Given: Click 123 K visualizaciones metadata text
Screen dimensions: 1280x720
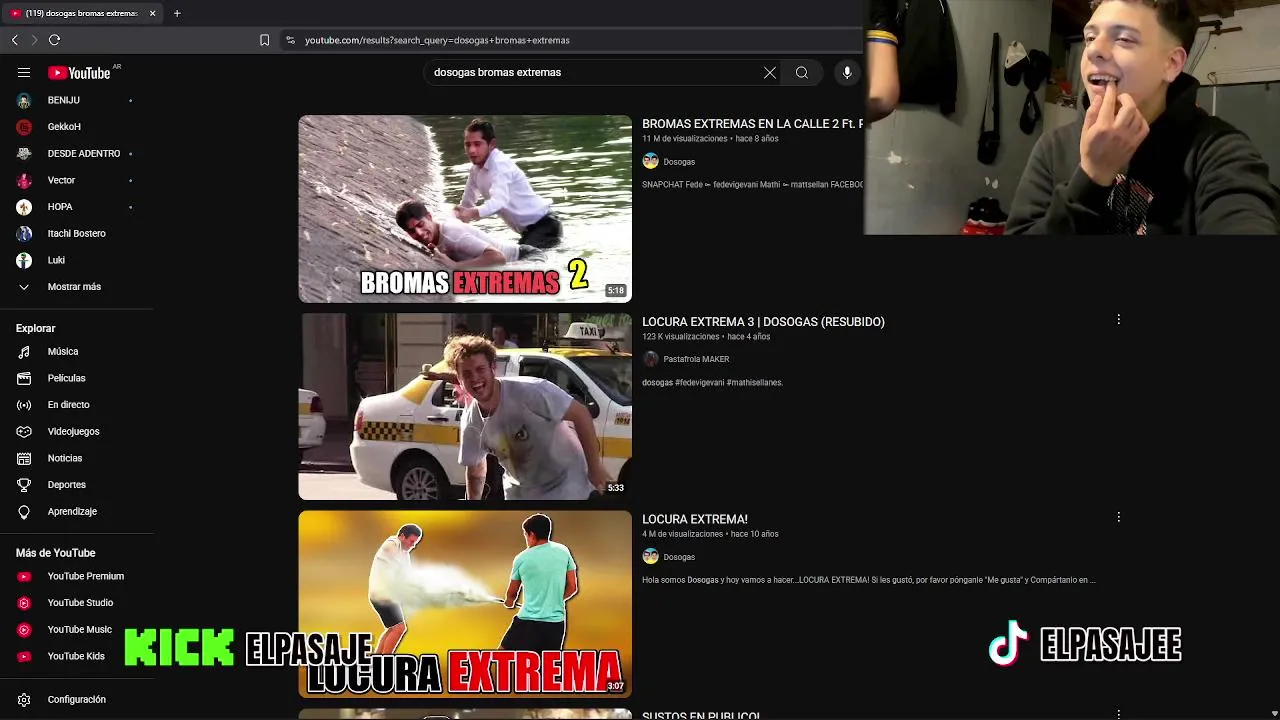Looking at the screenshot, I should pos(681,337).
